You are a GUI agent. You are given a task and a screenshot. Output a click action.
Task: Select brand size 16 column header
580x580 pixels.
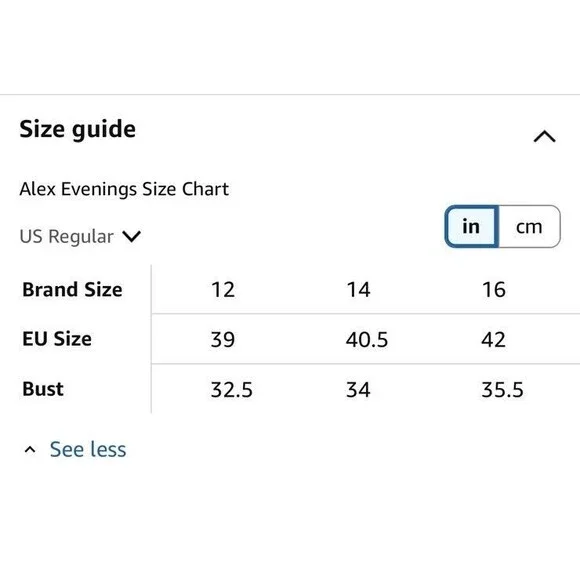click(x=493, y=289)
